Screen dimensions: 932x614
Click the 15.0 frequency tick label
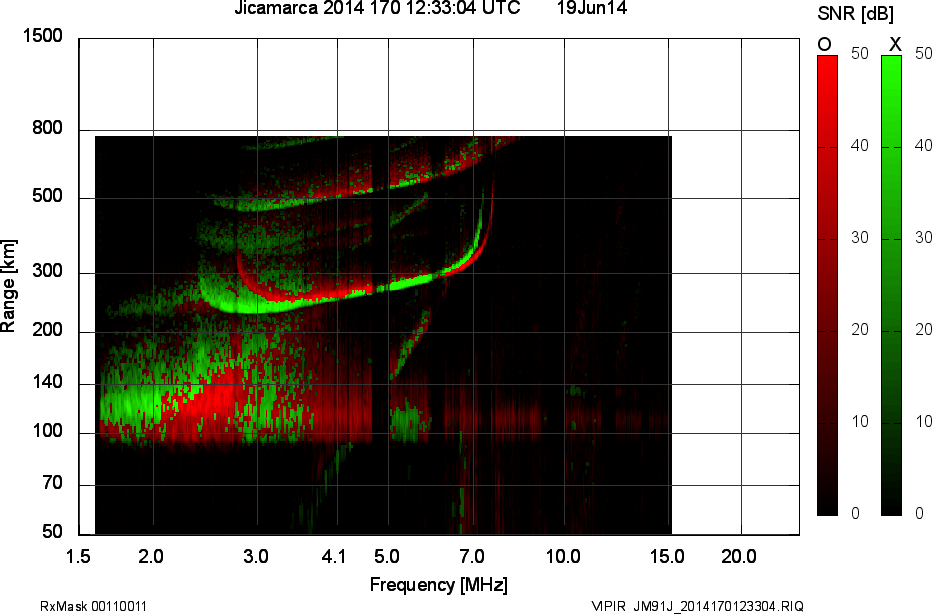tap(667, 557)
